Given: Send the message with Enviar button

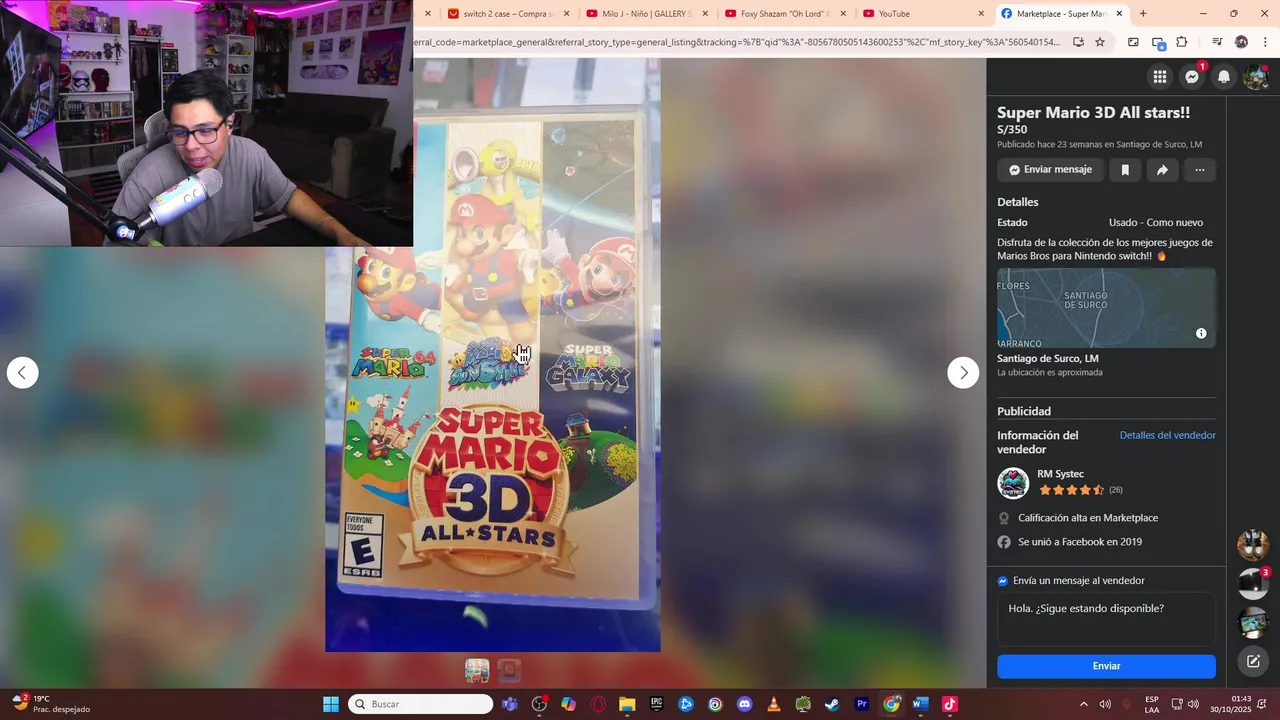Looking at the screenshot, I should [x=1106, y=666].
